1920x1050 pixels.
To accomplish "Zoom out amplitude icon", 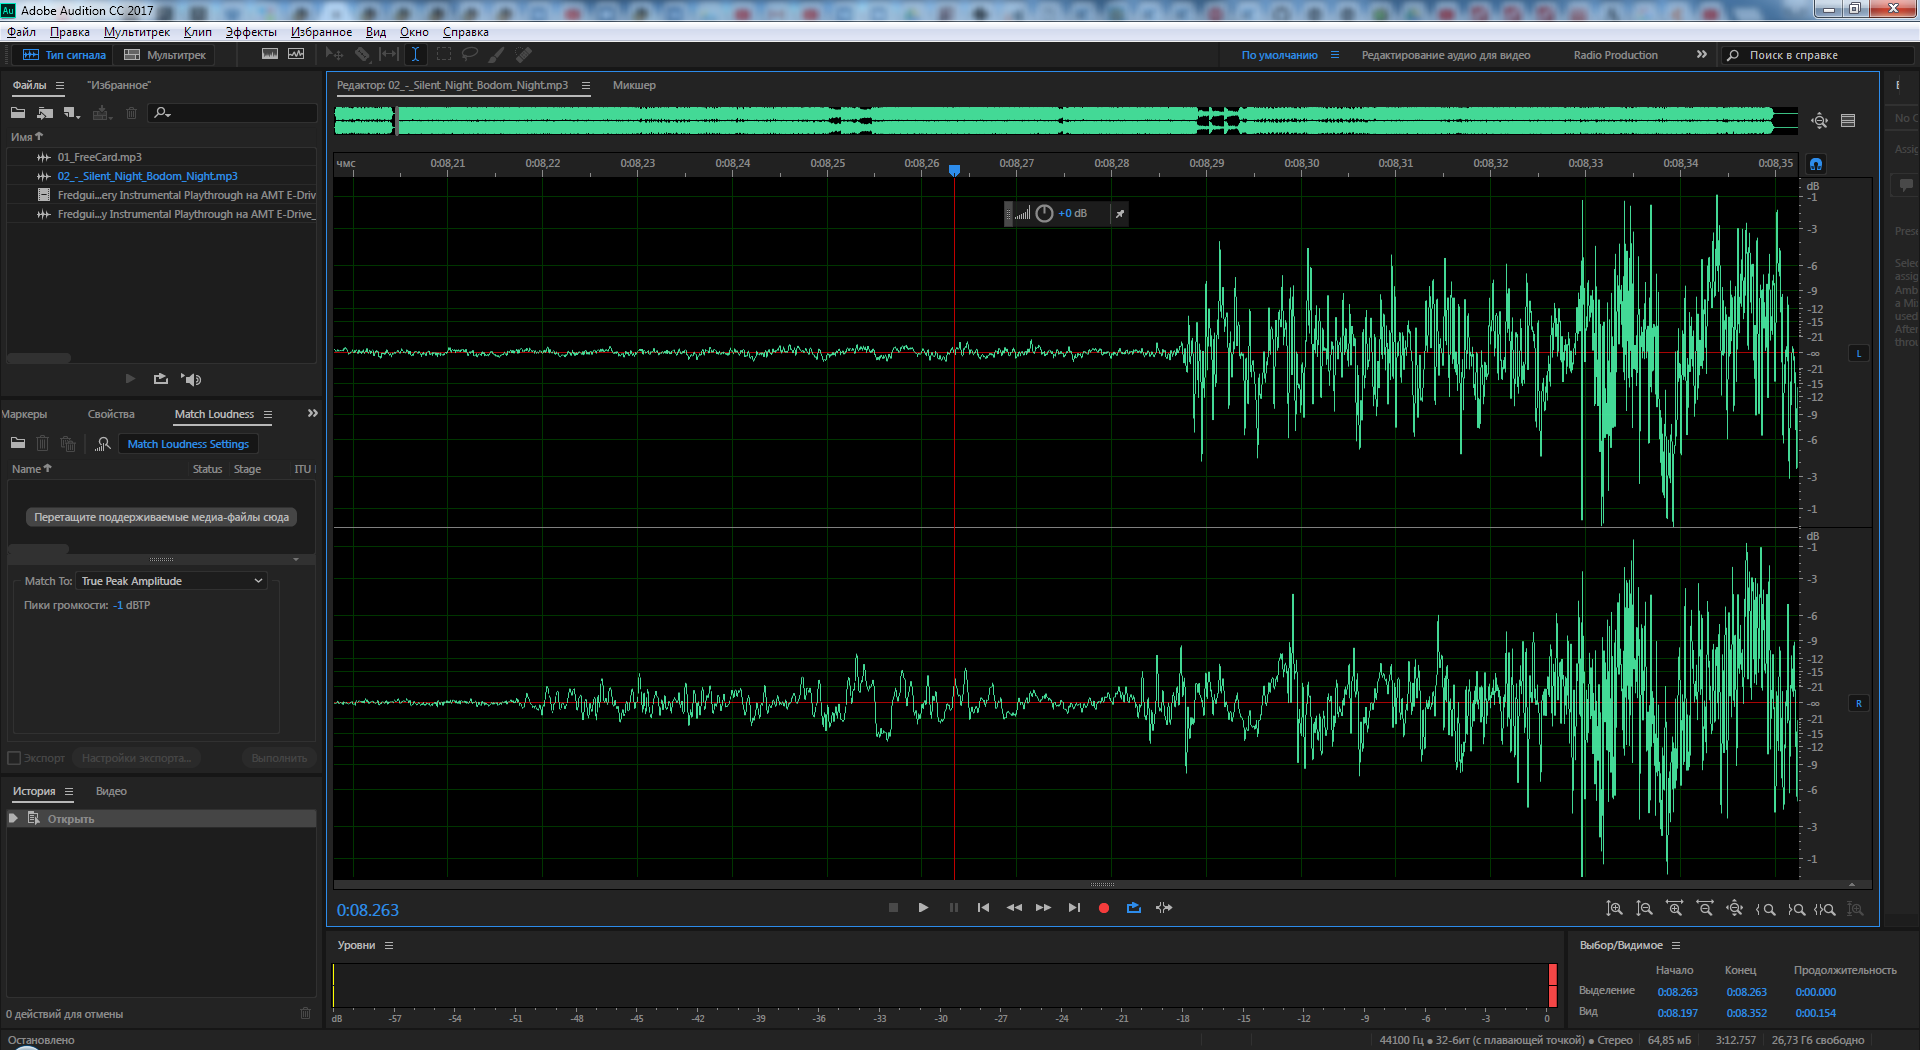I will pyautogui.click(x=1644, y=909).
